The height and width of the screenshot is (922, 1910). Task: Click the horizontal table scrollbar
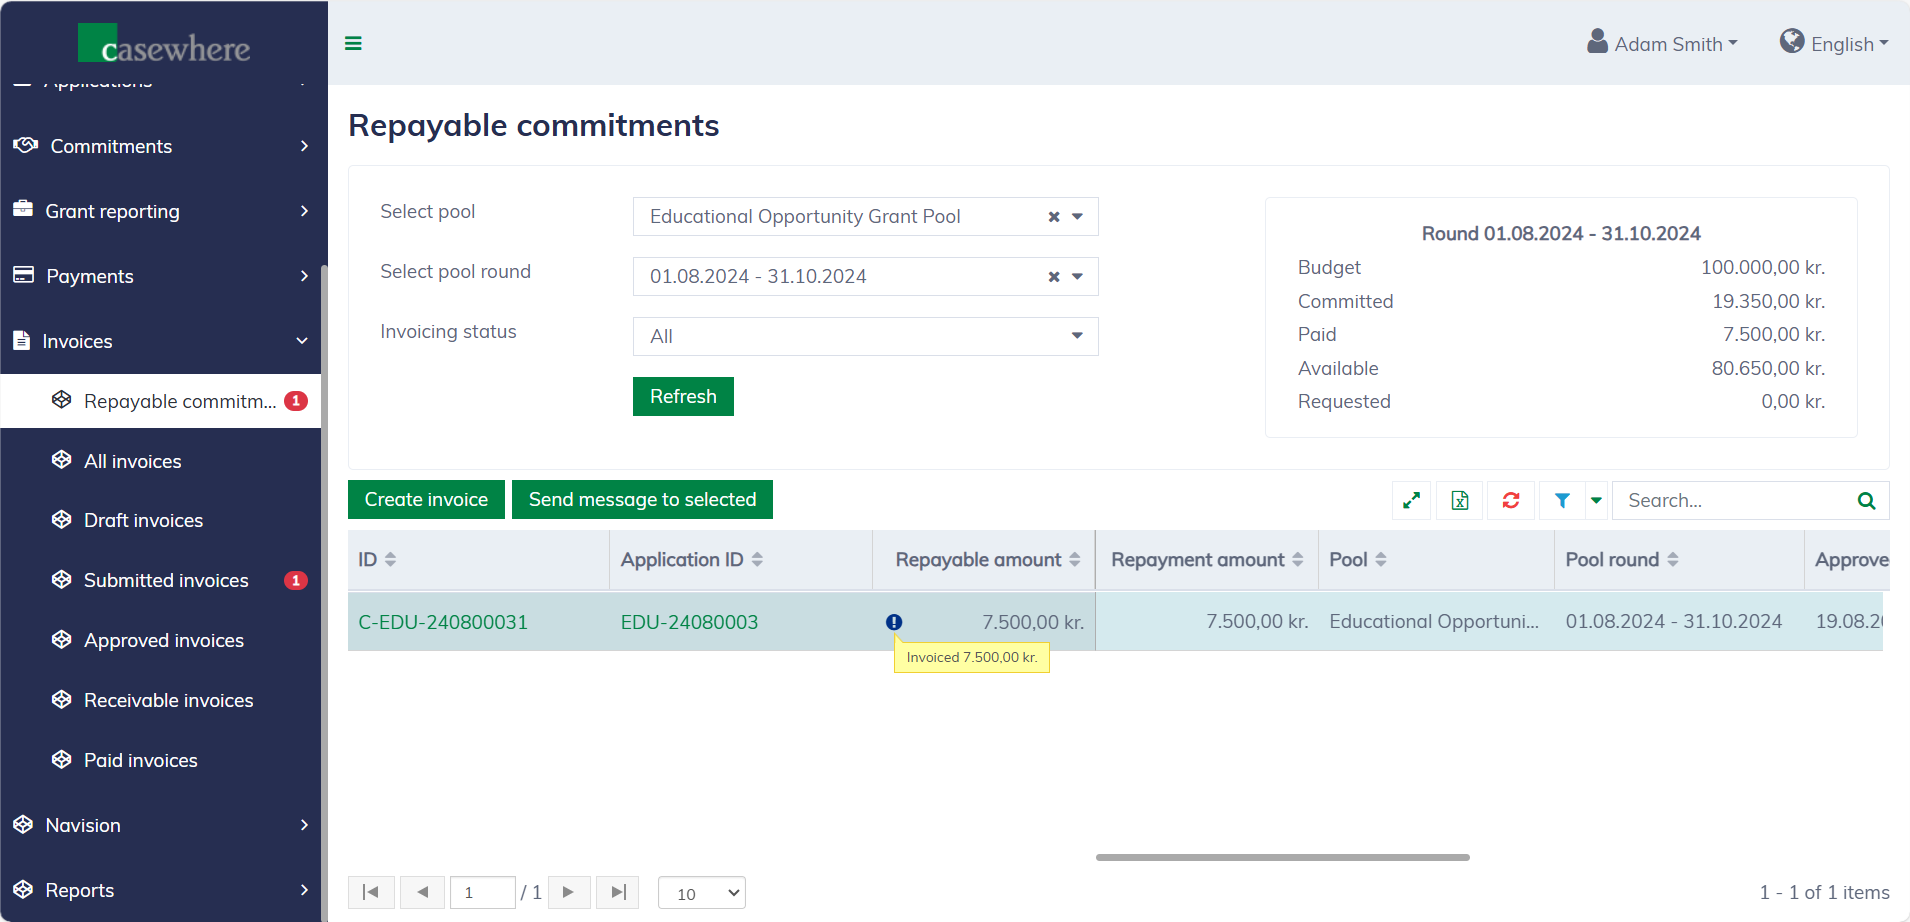[1282, 857]
